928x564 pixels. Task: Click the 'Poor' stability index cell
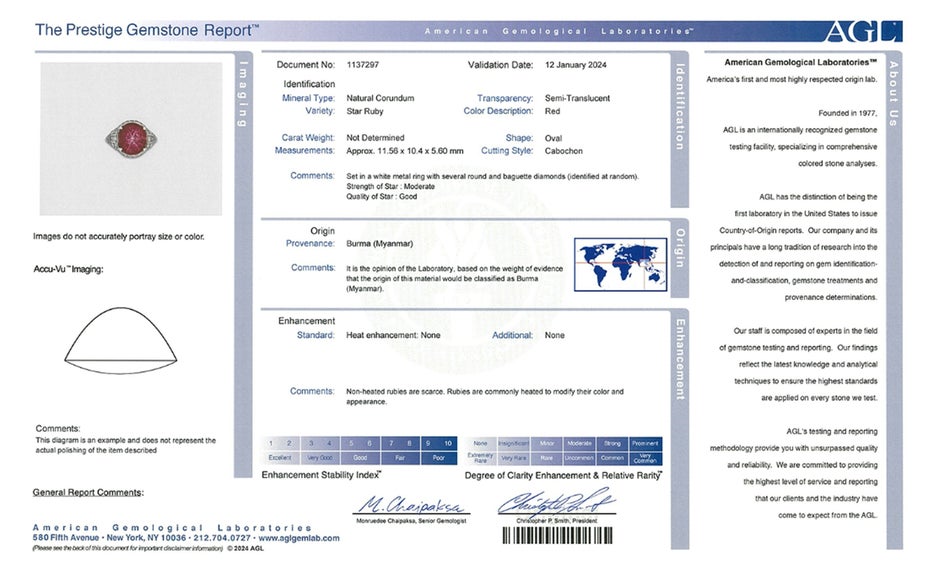point(438,457)
